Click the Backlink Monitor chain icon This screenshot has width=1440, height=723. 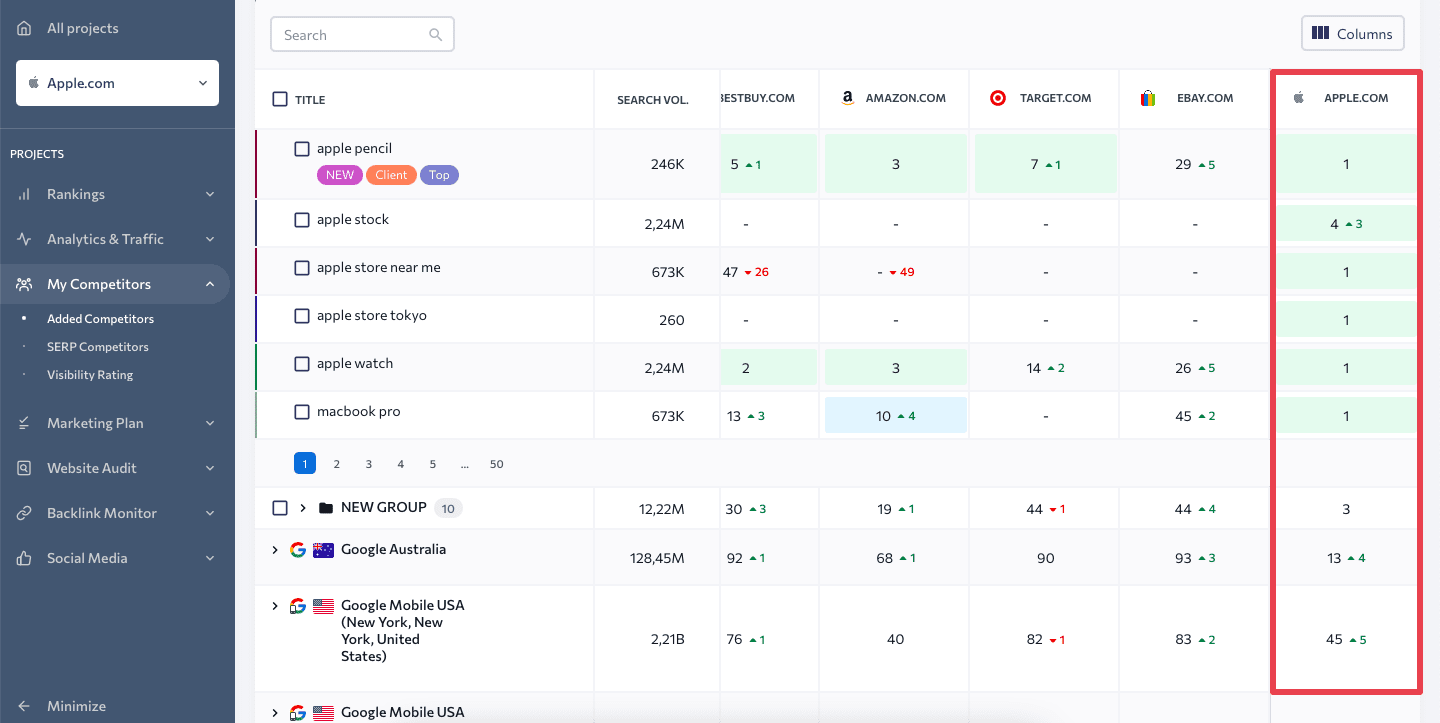[24, 513]
